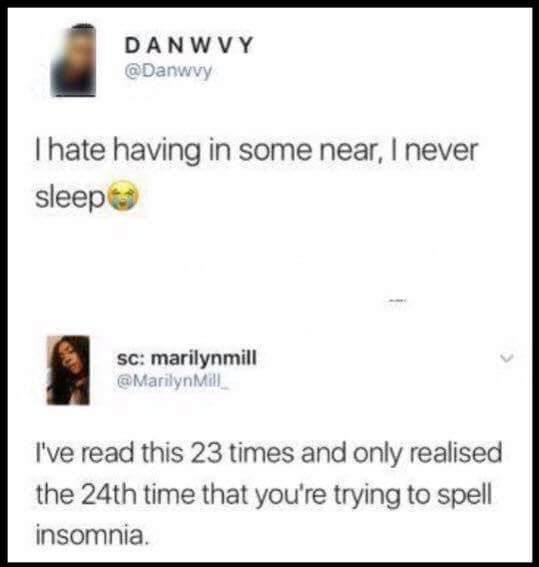Click "24th" in the reply tweet

click(110, 495)
